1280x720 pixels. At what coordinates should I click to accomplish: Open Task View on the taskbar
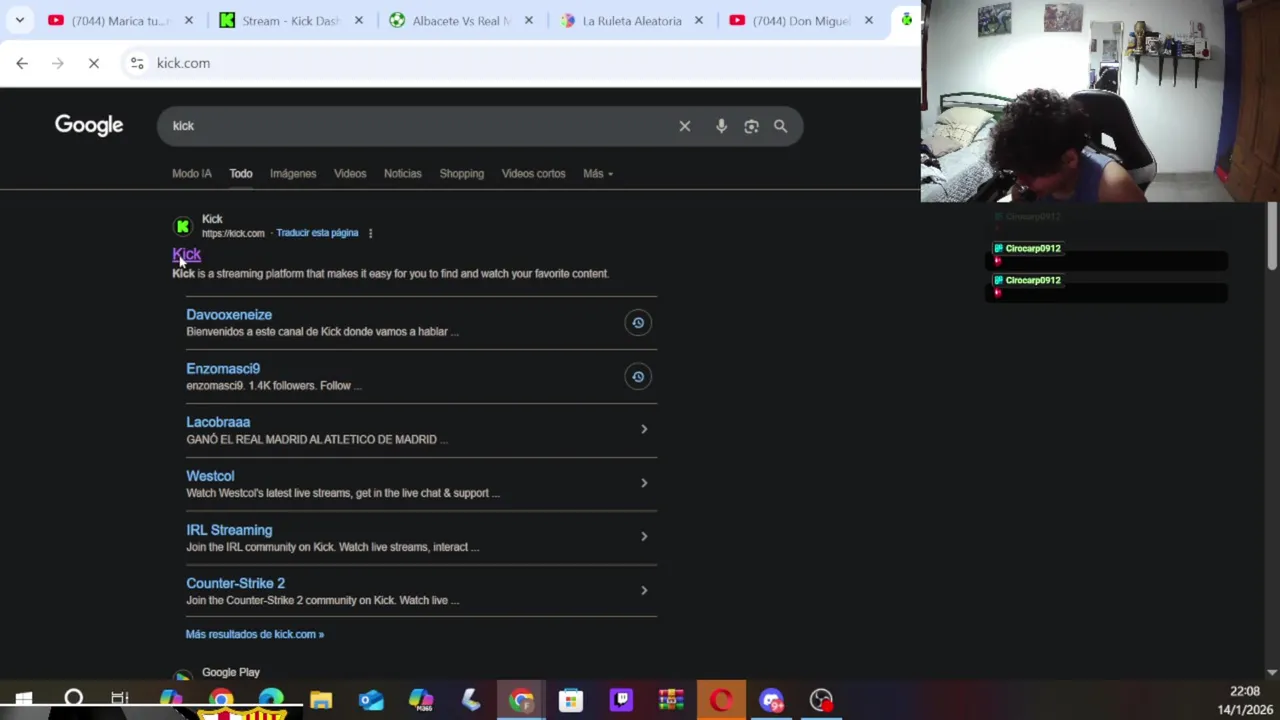point(120,699)
